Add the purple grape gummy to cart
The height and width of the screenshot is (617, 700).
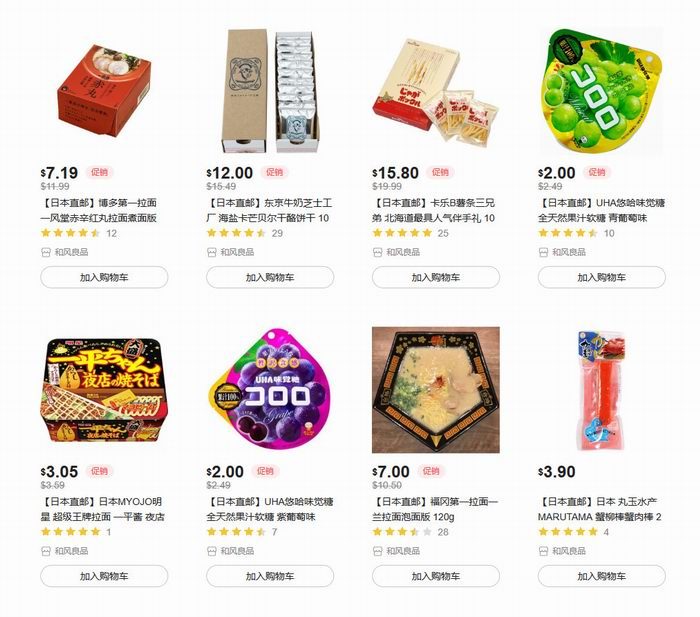point(270,576)
